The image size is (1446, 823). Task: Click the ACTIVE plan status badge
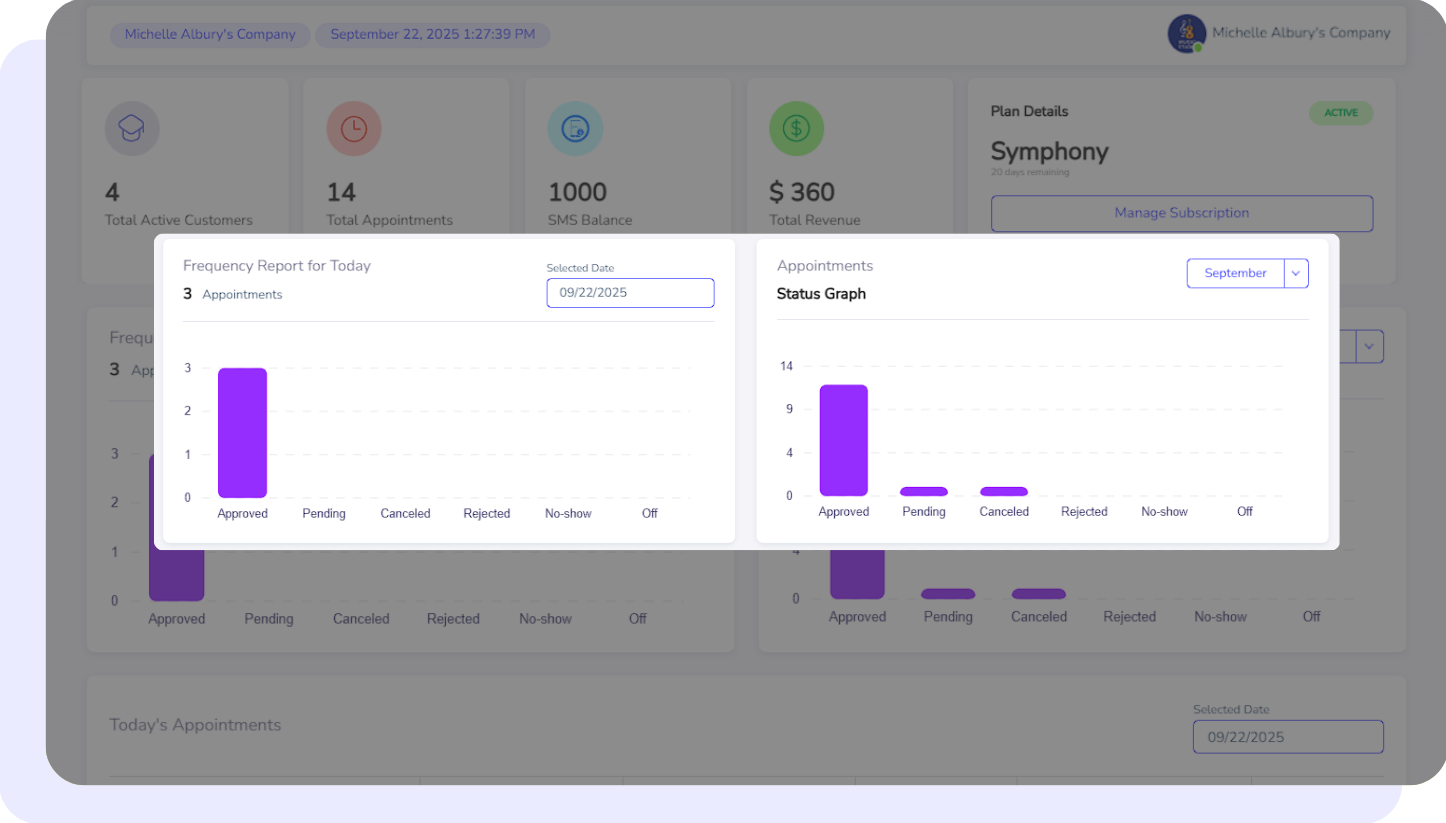click(x=1340, y=113)
